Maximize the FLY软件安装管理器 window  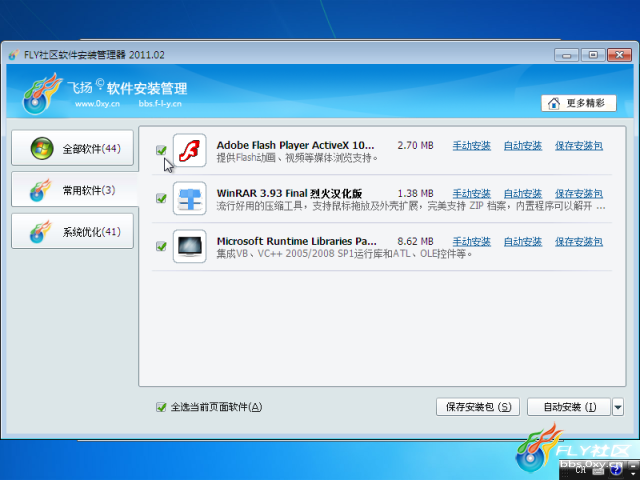(x=593, y=55)
